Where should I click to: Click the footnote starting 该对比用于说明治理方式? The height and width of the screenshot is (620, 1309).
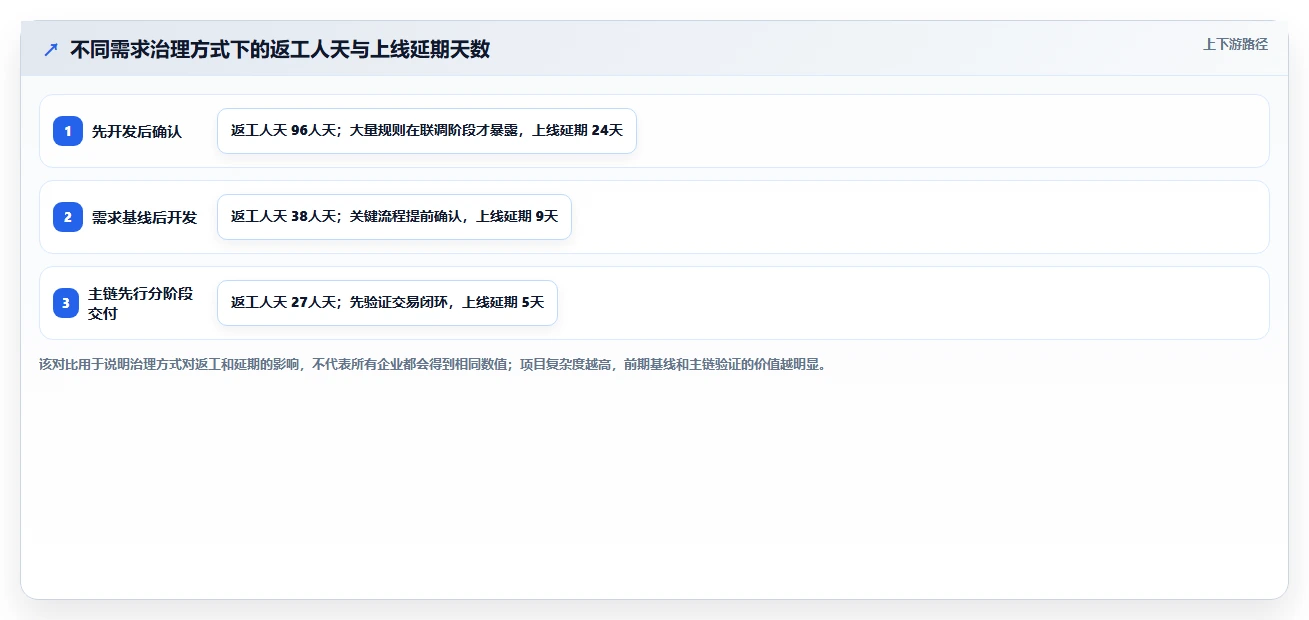coord(433,364)
